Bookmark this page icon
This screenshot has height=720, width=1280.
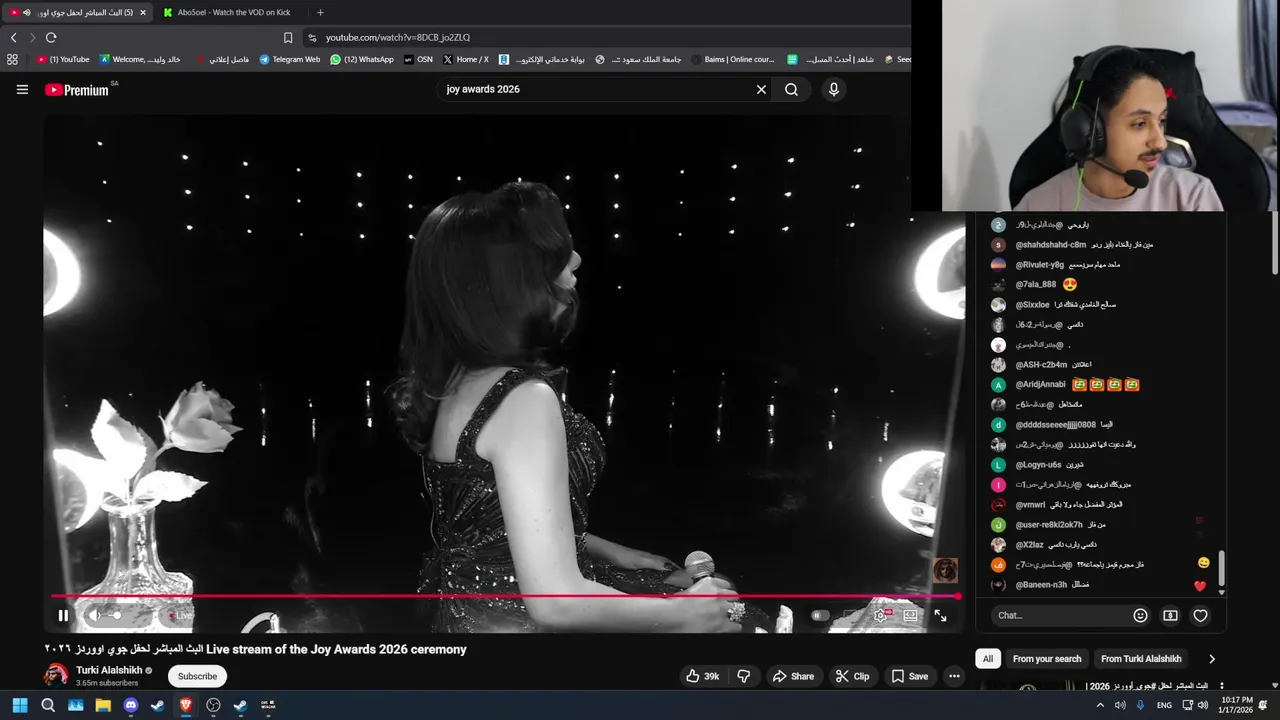pos(288,37)
